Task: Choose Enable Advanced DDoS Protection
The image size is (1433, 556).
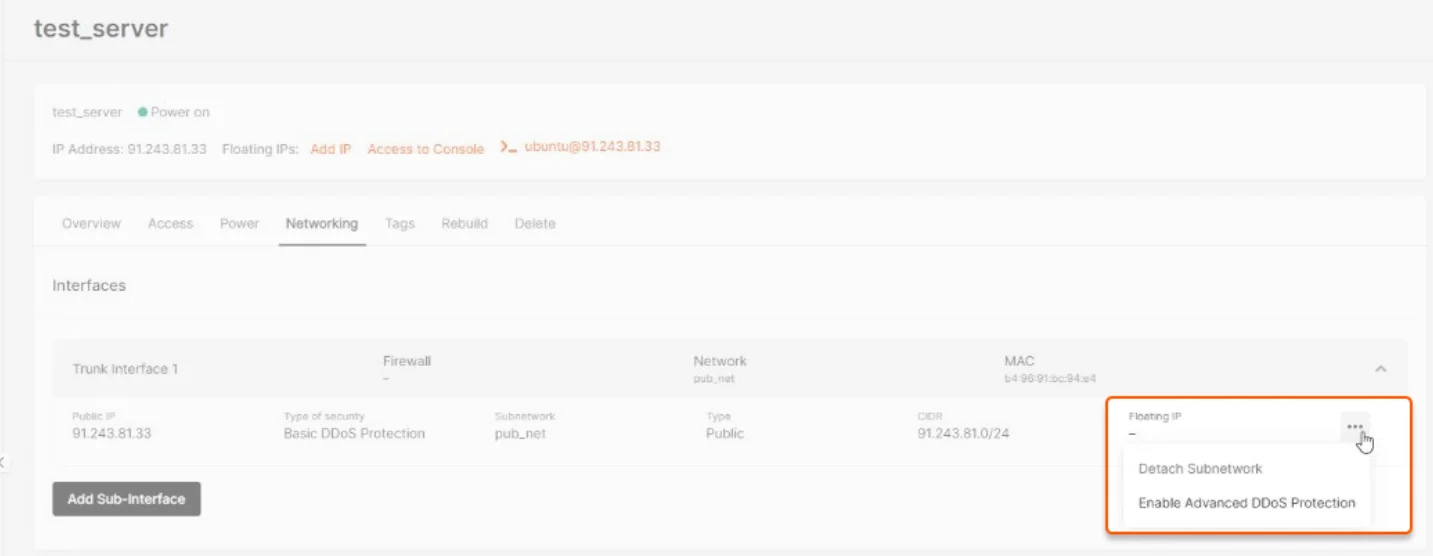Action: click(x=1247, y=503)
